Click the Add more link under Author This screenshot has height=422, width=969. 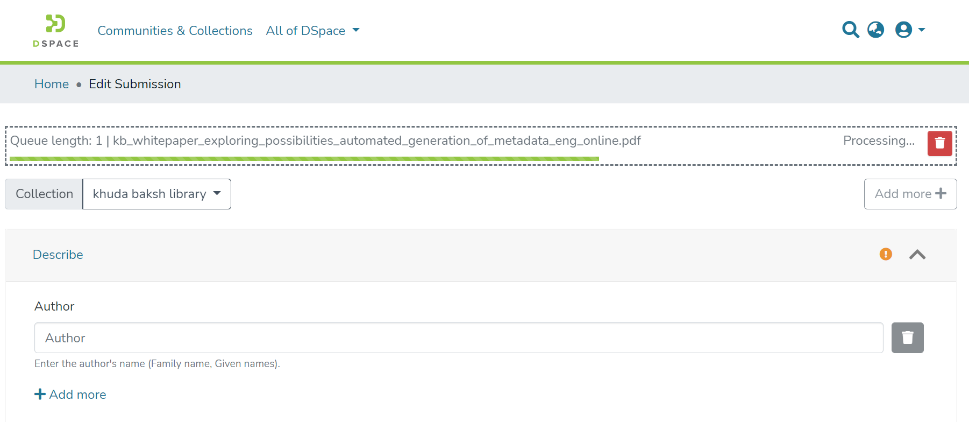click(x=70, y=395)
